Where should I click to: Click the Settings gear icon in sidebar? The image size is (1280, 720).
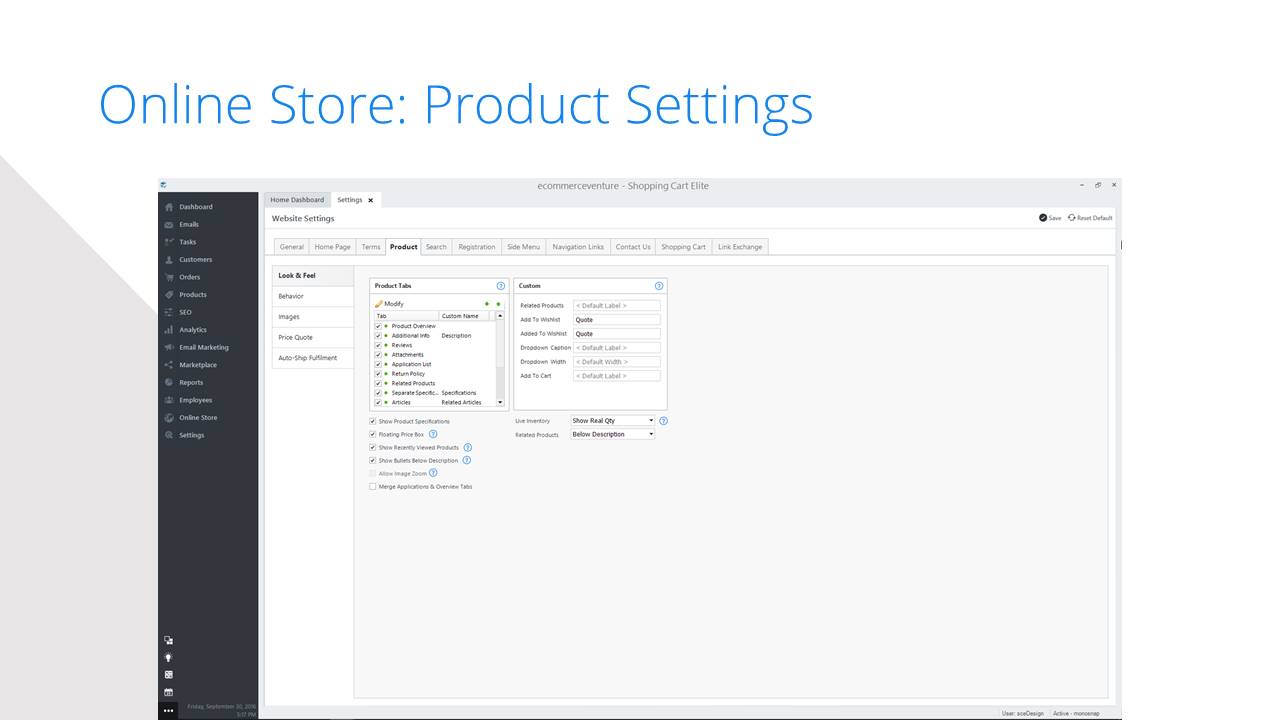(169, 435)
